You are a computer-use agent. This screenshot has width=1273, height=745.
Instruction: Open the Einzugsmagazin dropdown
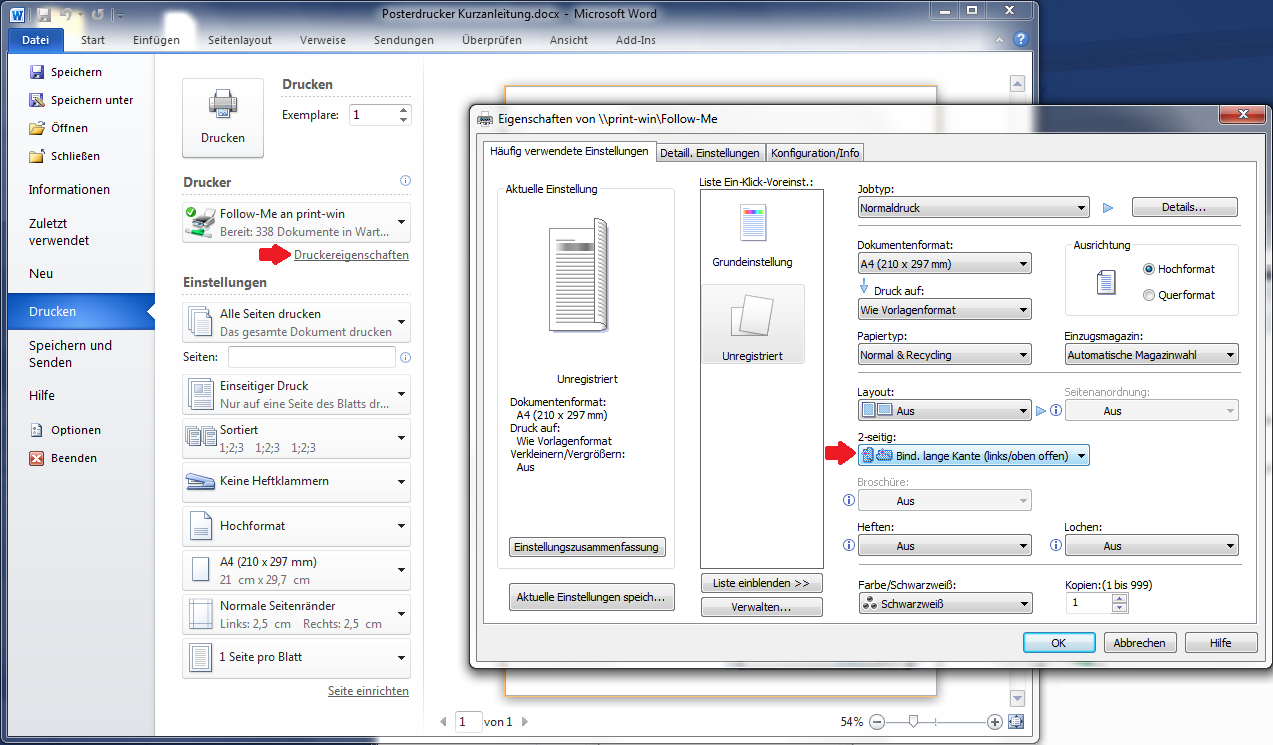coord(1151,355)
